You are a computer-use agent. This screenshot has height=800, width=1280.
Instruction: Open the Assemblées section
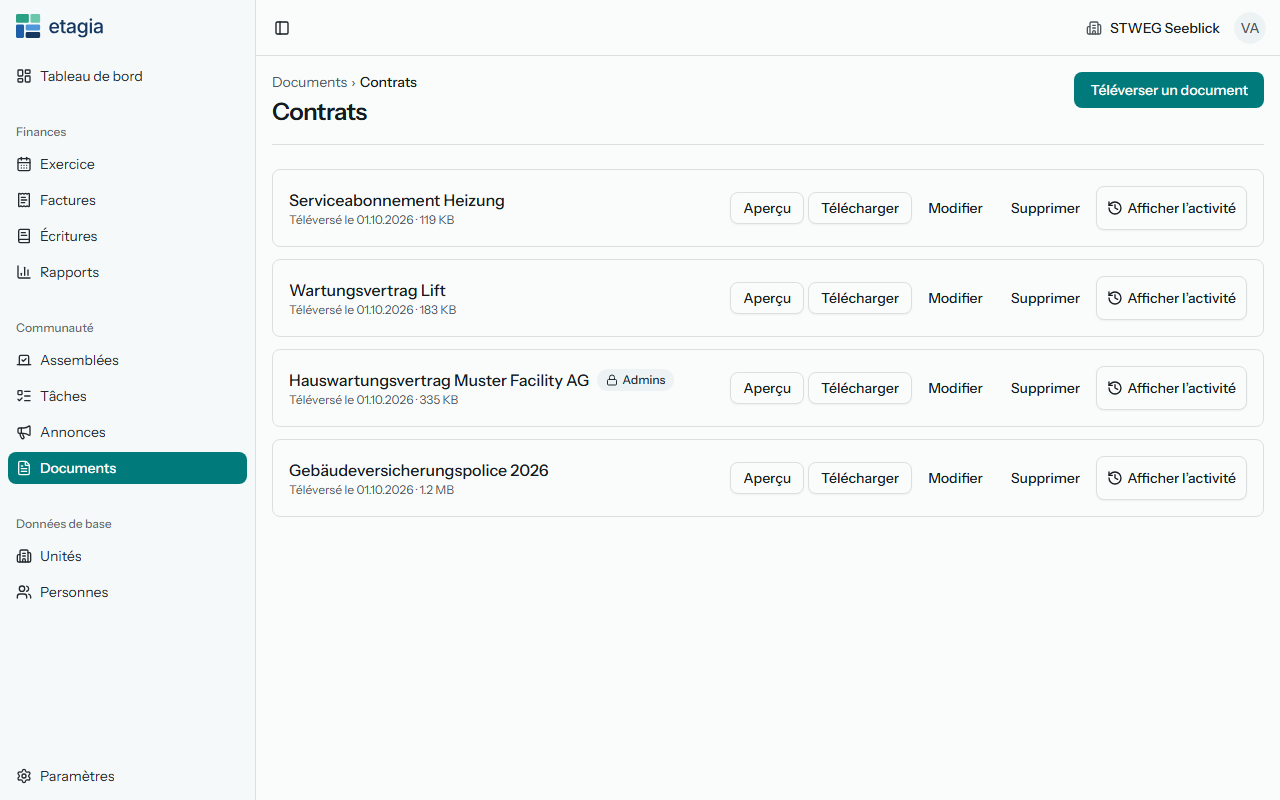(127, 360)
